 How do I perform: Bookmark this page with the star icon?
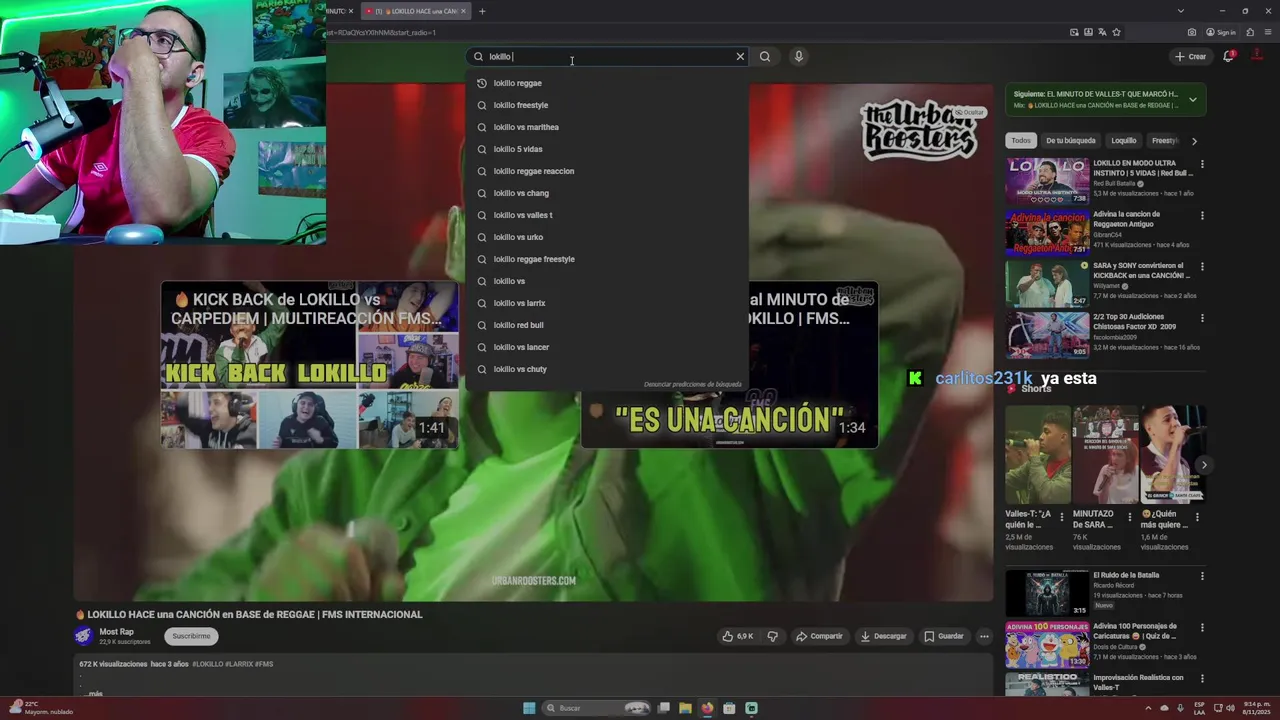[1116, 32]
